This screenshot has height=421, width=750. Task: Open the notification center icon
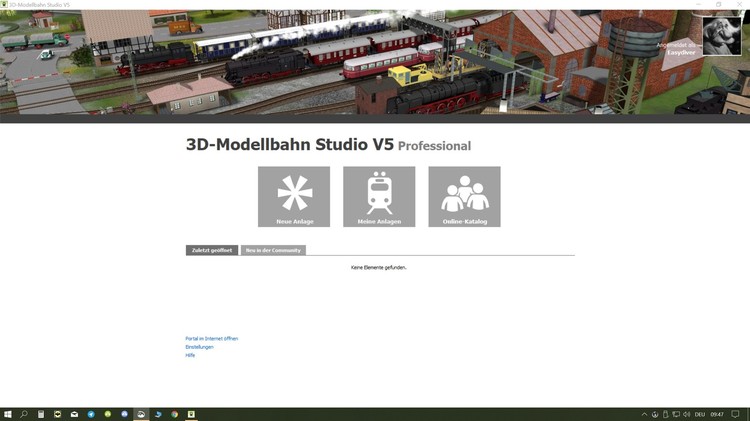click(735, 414)
